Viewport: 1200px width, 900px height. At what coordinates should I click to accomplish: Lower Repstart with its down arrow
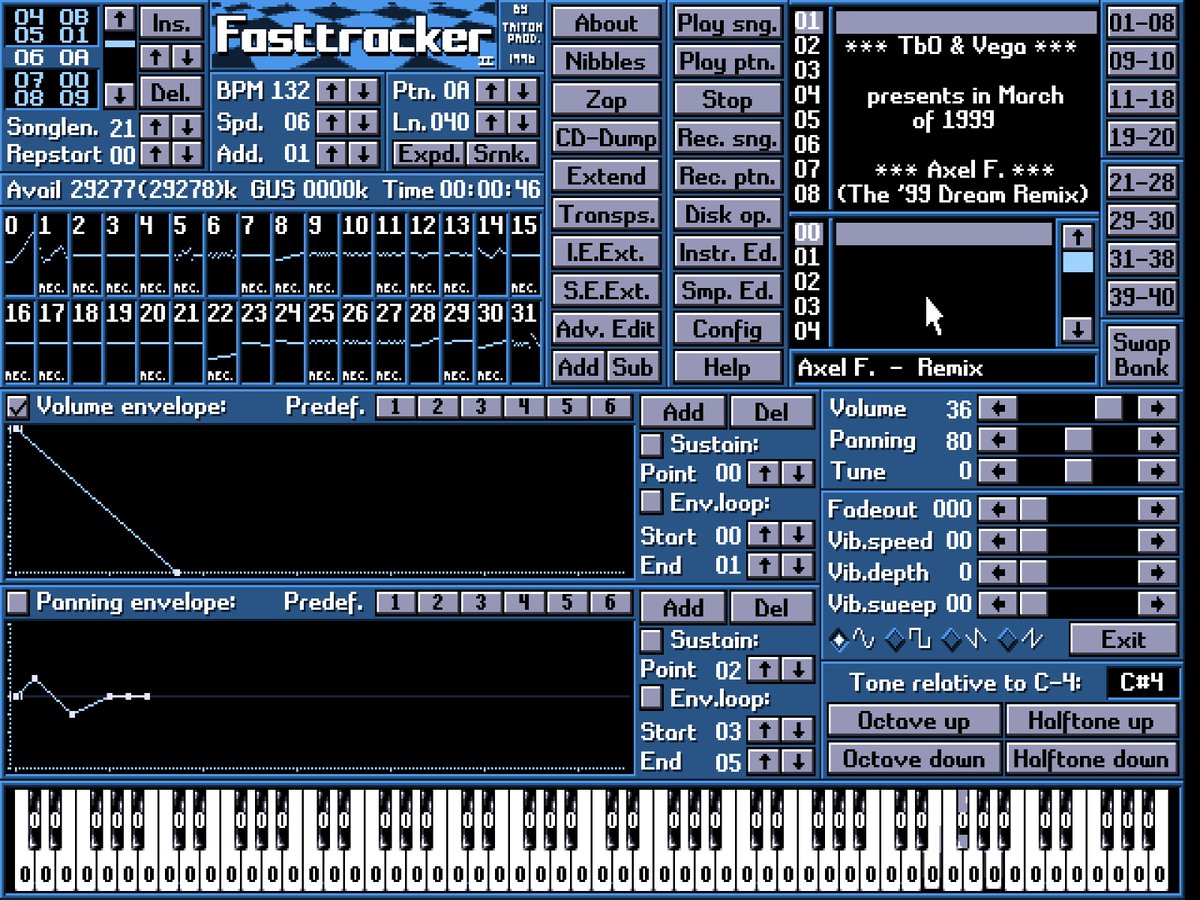point(186,154)
